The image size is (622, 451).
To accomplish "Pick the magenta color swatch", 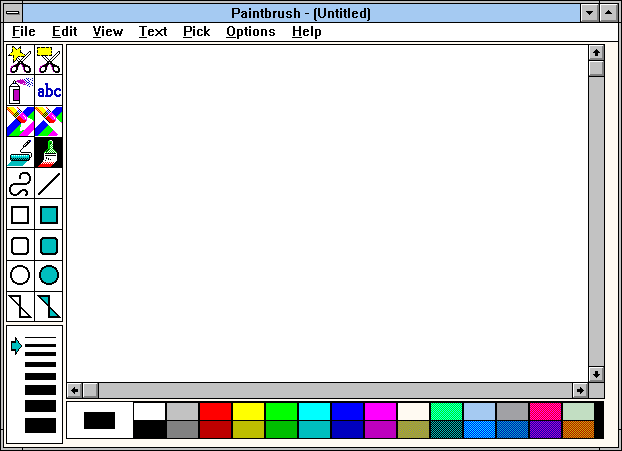I will coord(380,411).
